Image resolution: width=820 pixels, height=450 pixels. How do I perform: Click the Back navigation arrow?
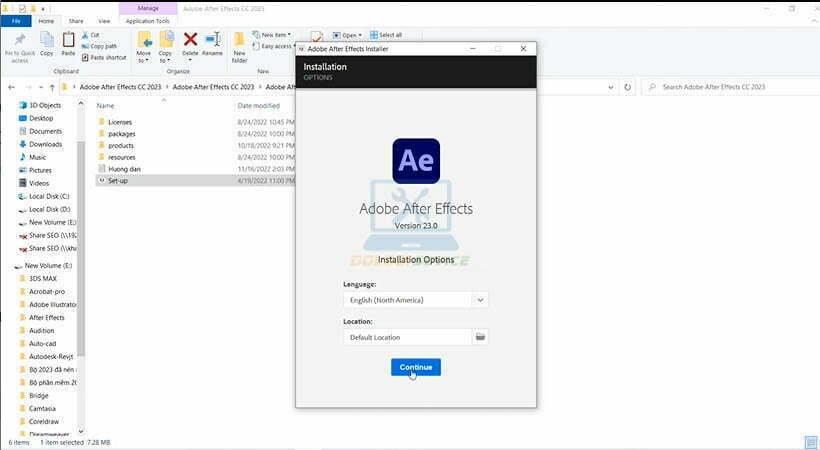pyautogui.click(x=12, y=87)
